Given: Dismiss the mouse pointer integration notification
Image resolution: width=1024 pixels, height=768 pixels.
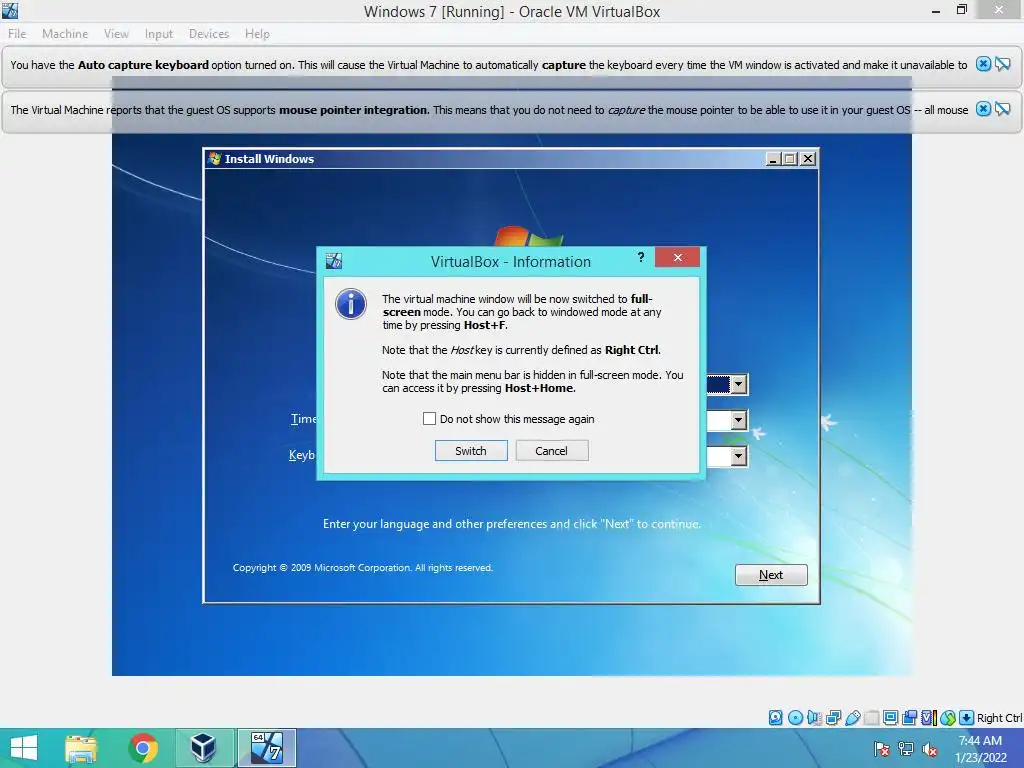Looking at the screenshot, I should pyautogui.click(x=983, y=109).
